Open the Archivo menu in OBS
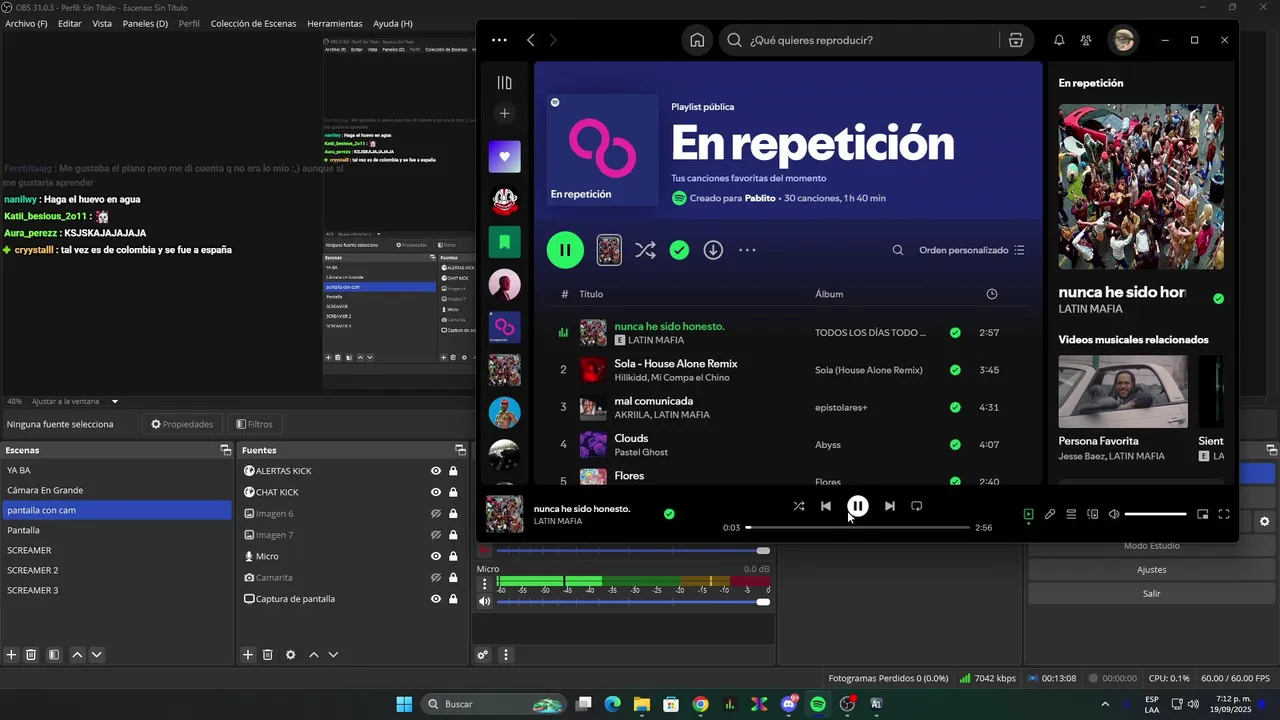 pyautogui.click(x=26, y=23)
